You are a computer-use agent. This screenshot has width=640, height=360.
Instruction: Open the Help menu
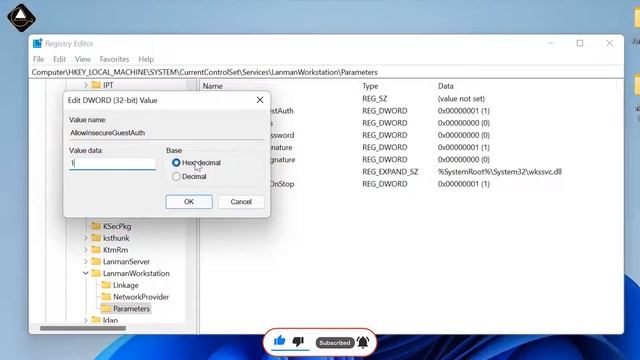pyautogui.click(x=146, y=59)
